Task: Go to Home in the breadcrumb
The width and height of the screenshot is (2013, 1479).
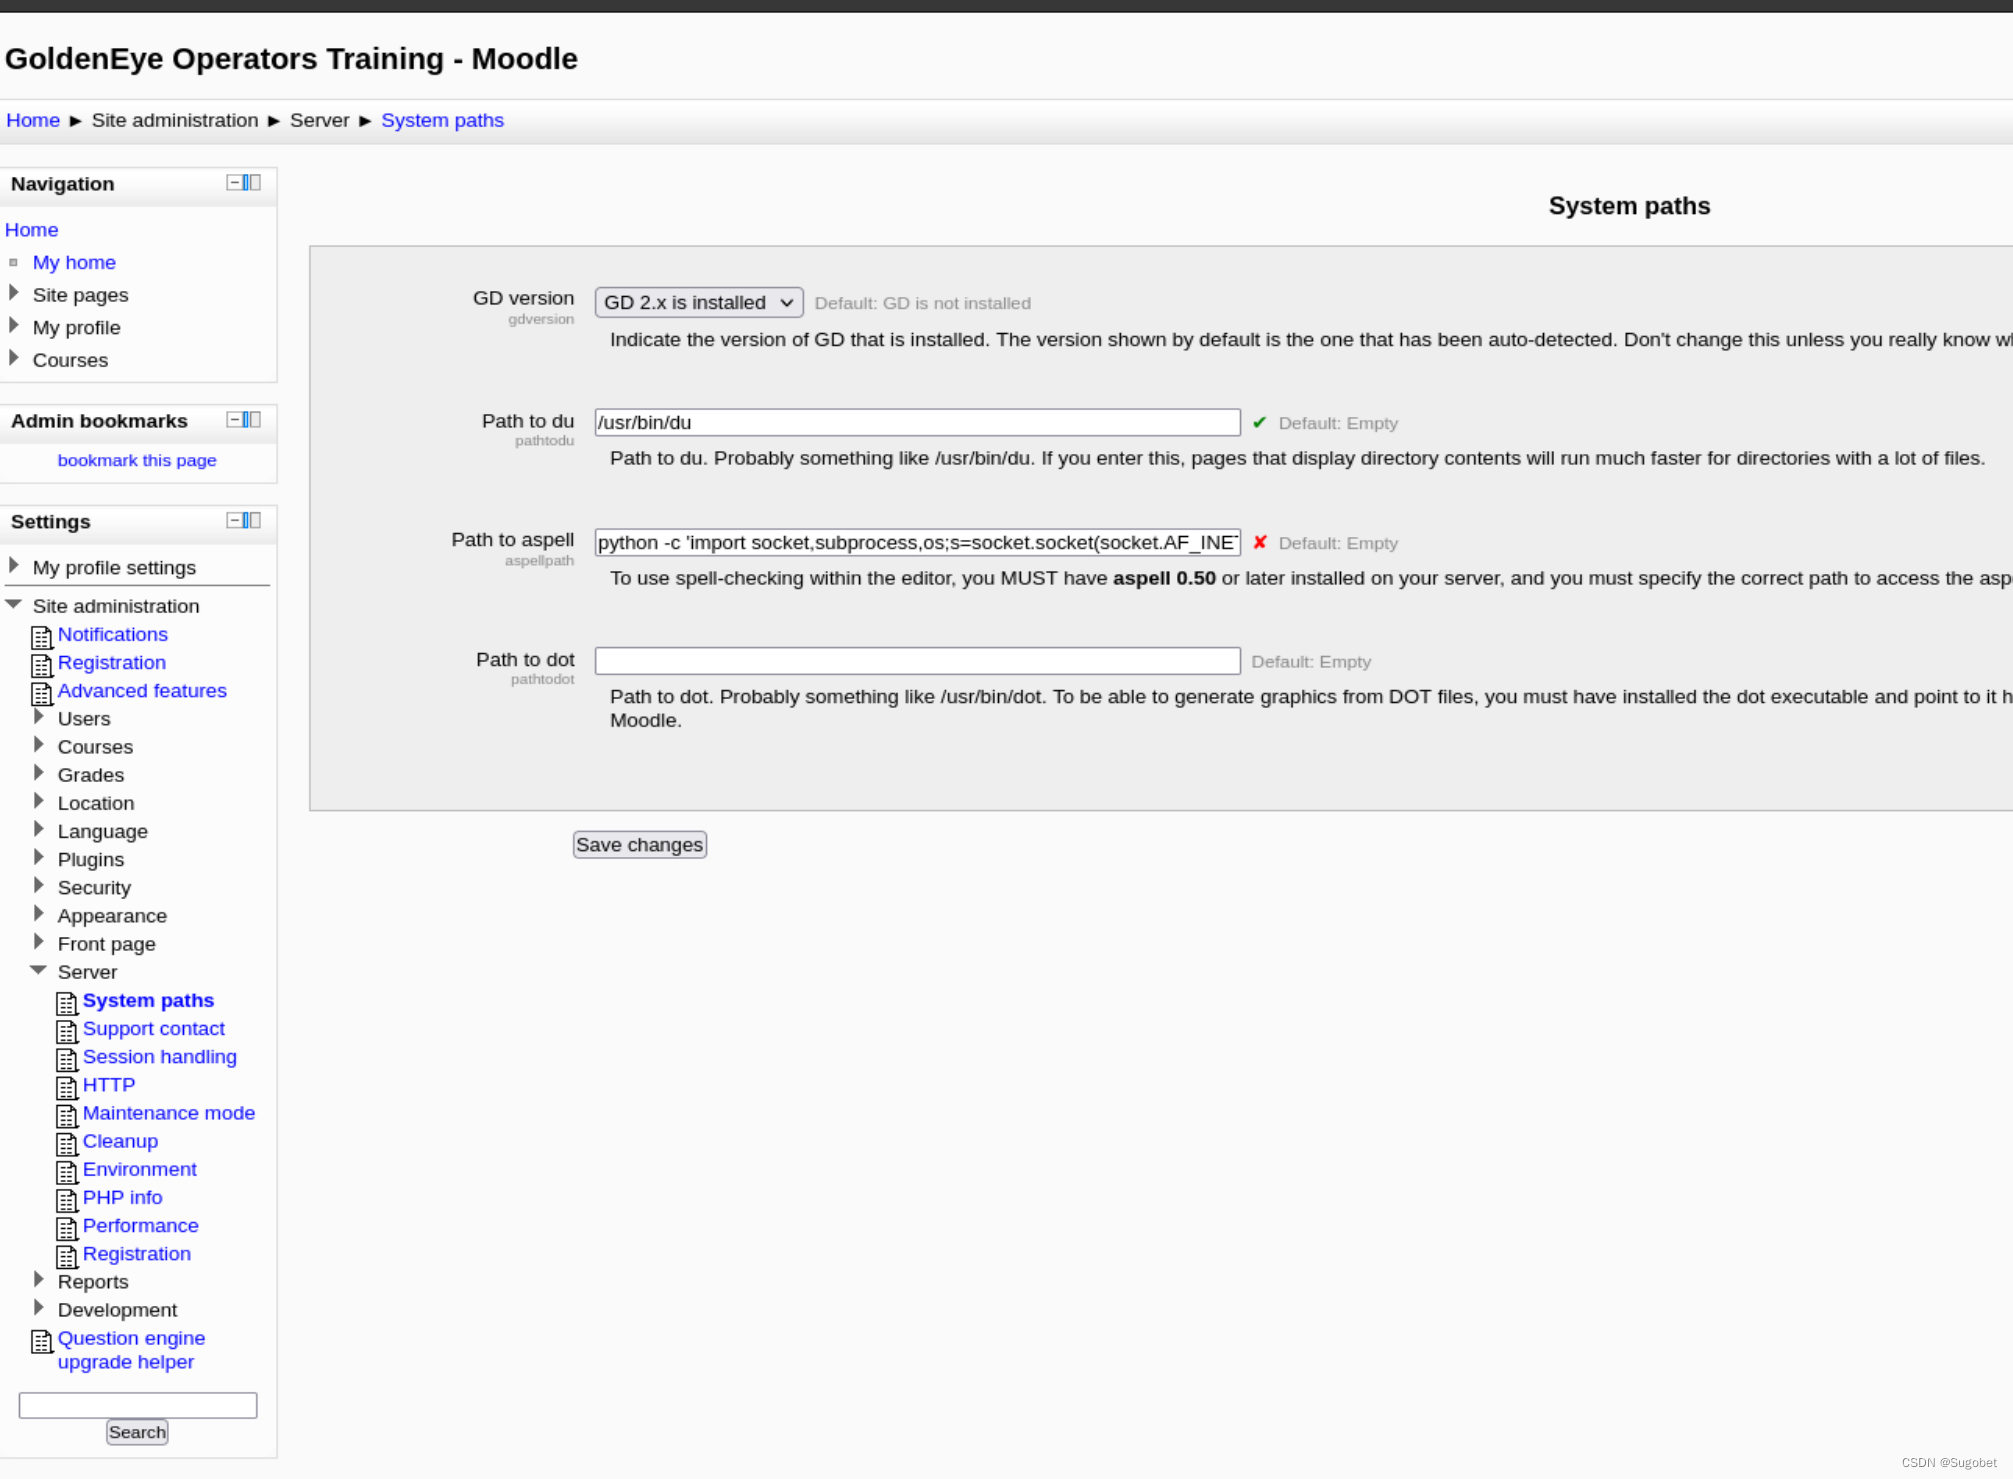Action: tap(33, 120)
